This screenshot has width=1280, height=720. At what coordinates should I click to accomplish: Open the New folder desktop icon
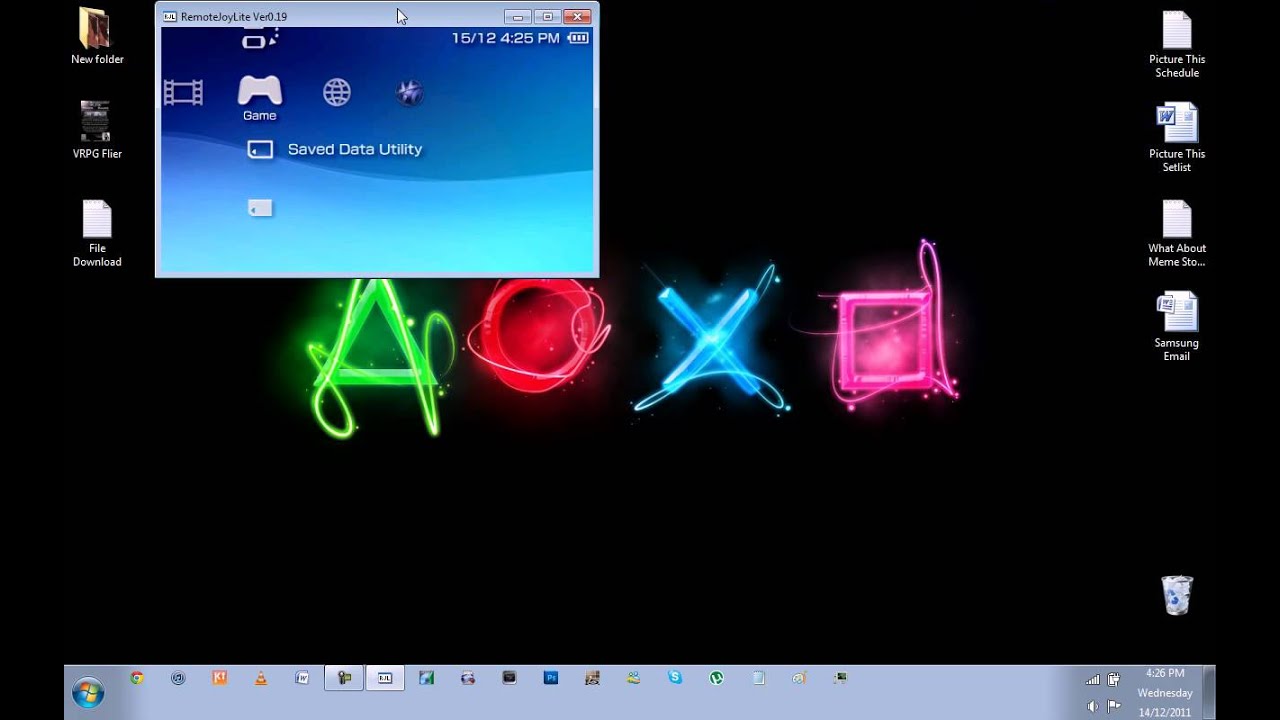(x=97, y=37)
